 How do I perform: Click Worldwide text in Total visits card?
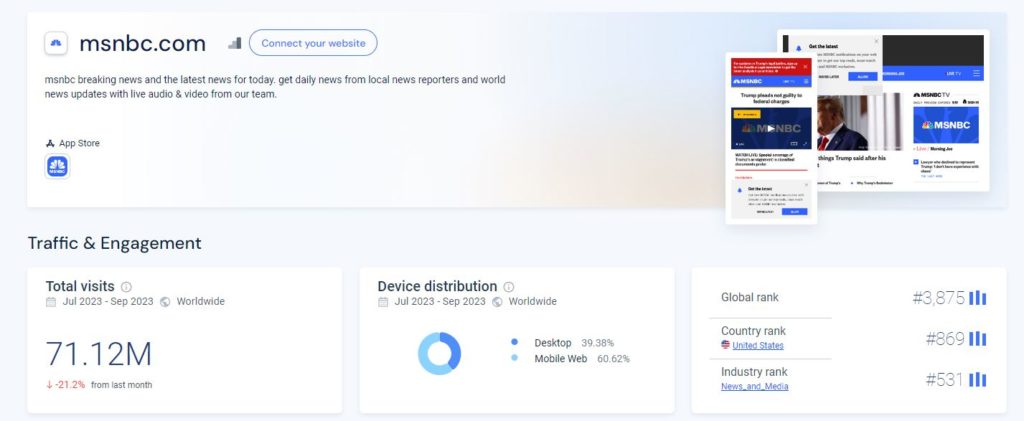pos(200,302)
